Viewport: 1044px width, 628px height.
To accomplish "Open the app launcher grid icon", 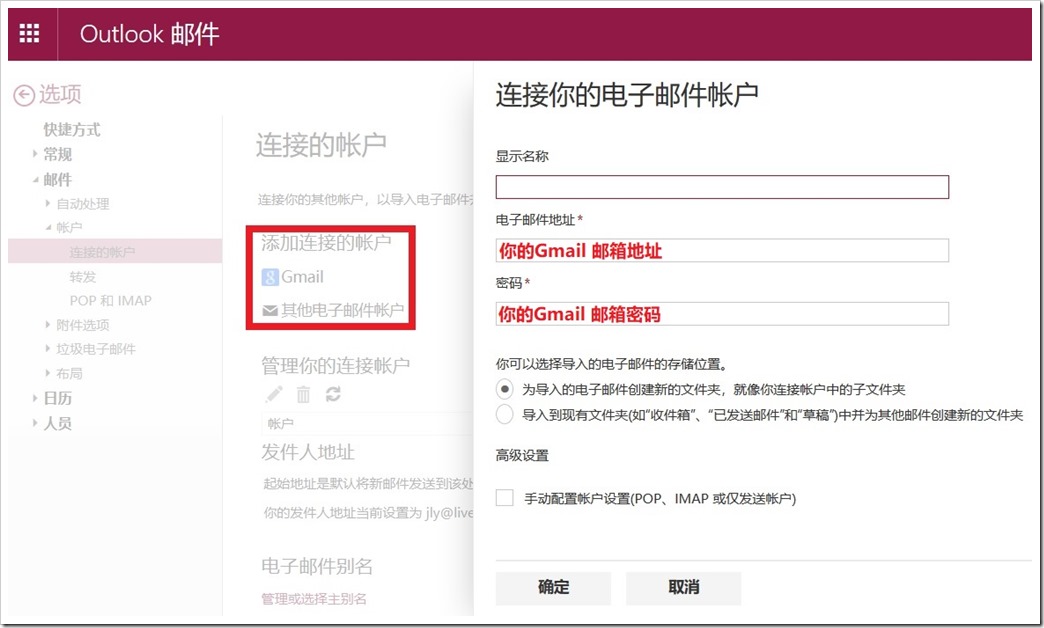I will pyautogui.click(x=29, y=33).
